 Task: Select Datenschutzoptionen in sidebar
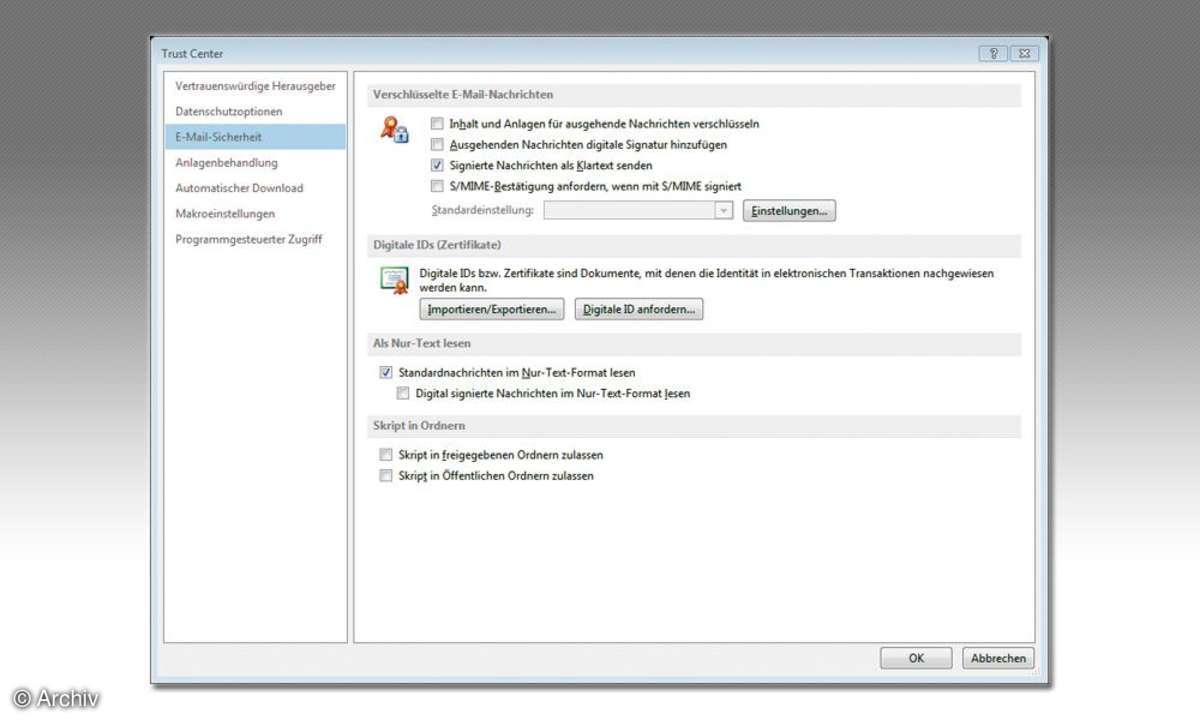[256, 111]
